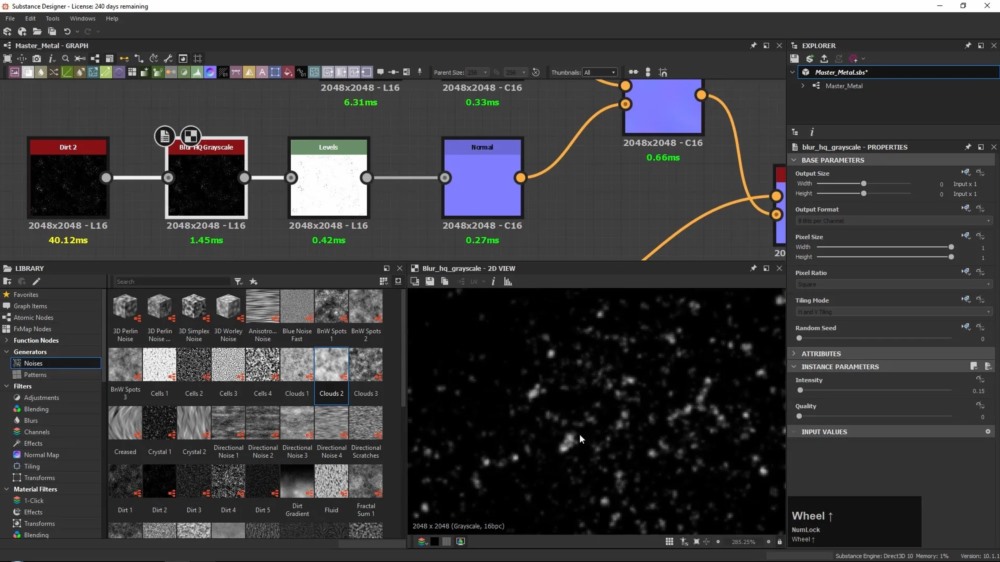Pin the 2D View panel
The height and width of the screenshot is (562, 1000).
pyautogui.click(x=753, y=269)
